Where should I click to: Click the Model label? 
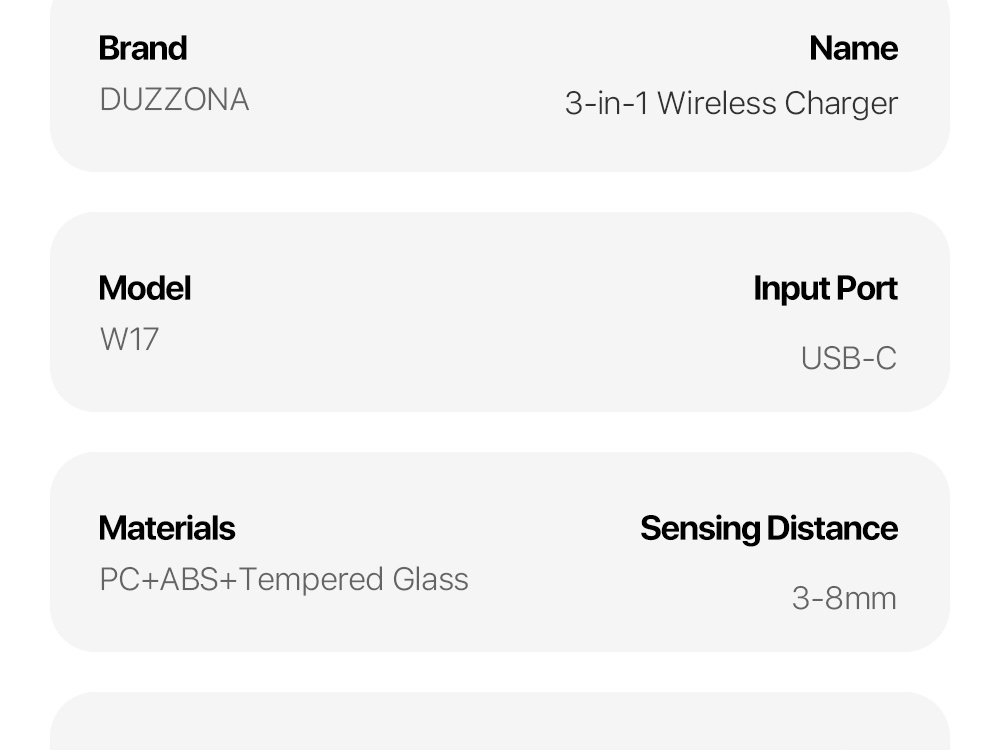click(x=145, y=288)
